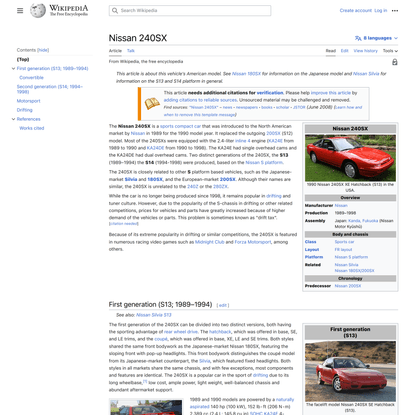Jump to Convertible contents entry

point(31,78)
